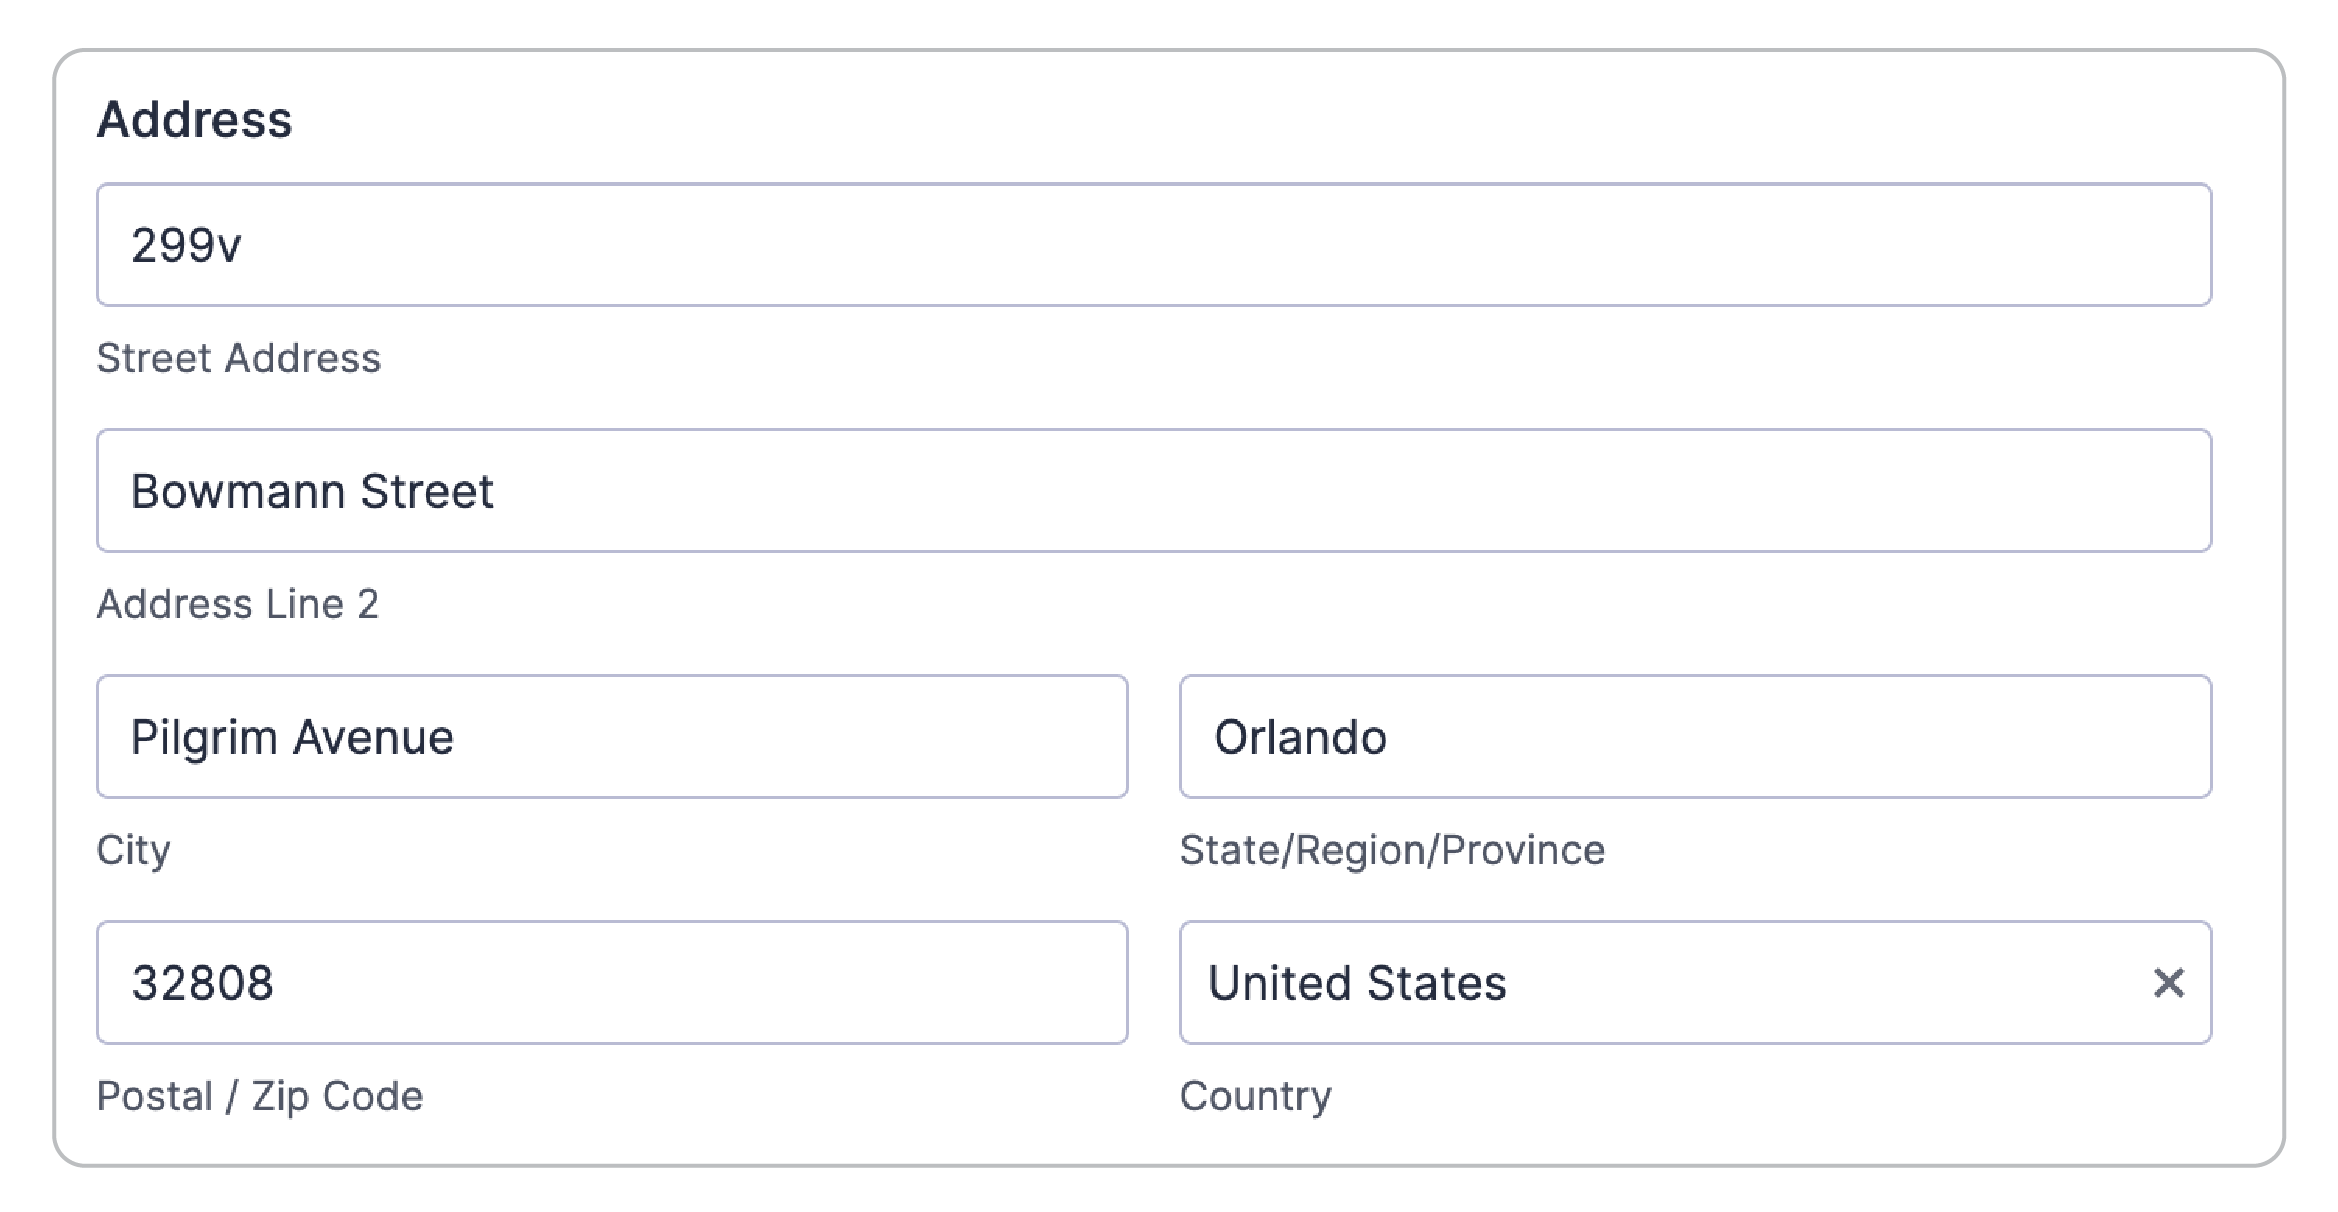Click the City label
Image resolution: width=2338 pixels, height=1212 pixels.
[133, 850]
